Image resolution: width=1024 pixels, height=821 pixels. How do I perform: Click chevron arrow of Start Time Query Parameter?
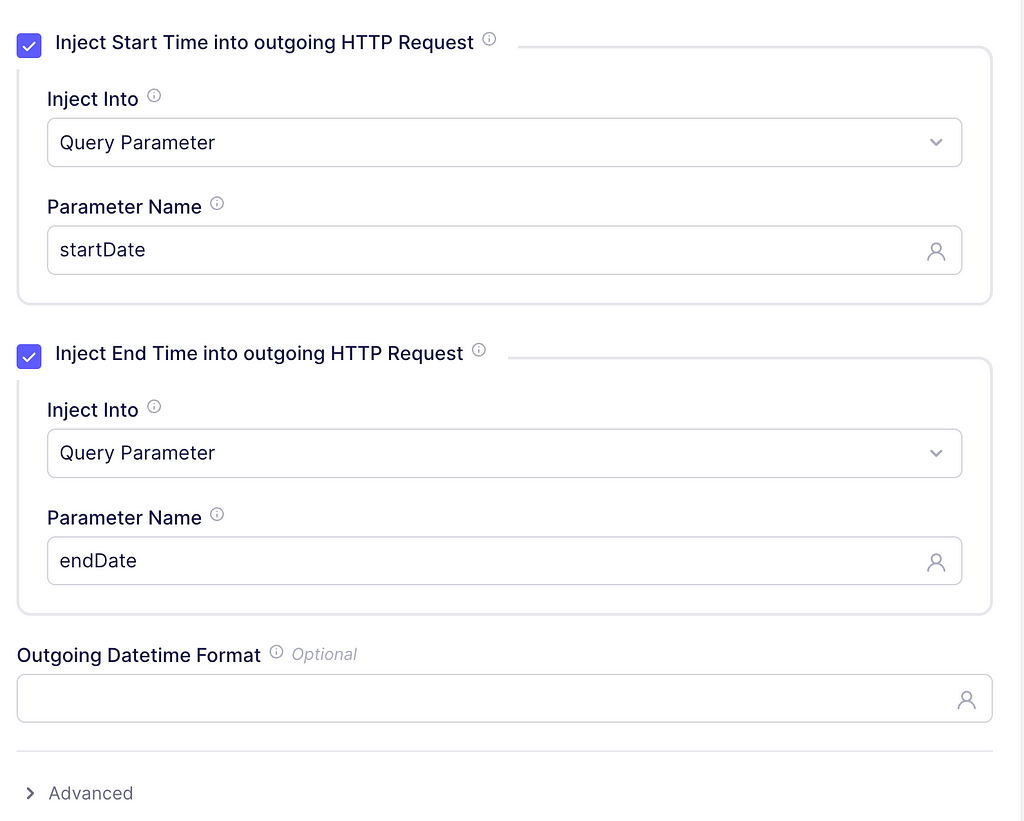pyautogui.click(x=936, y=142)
